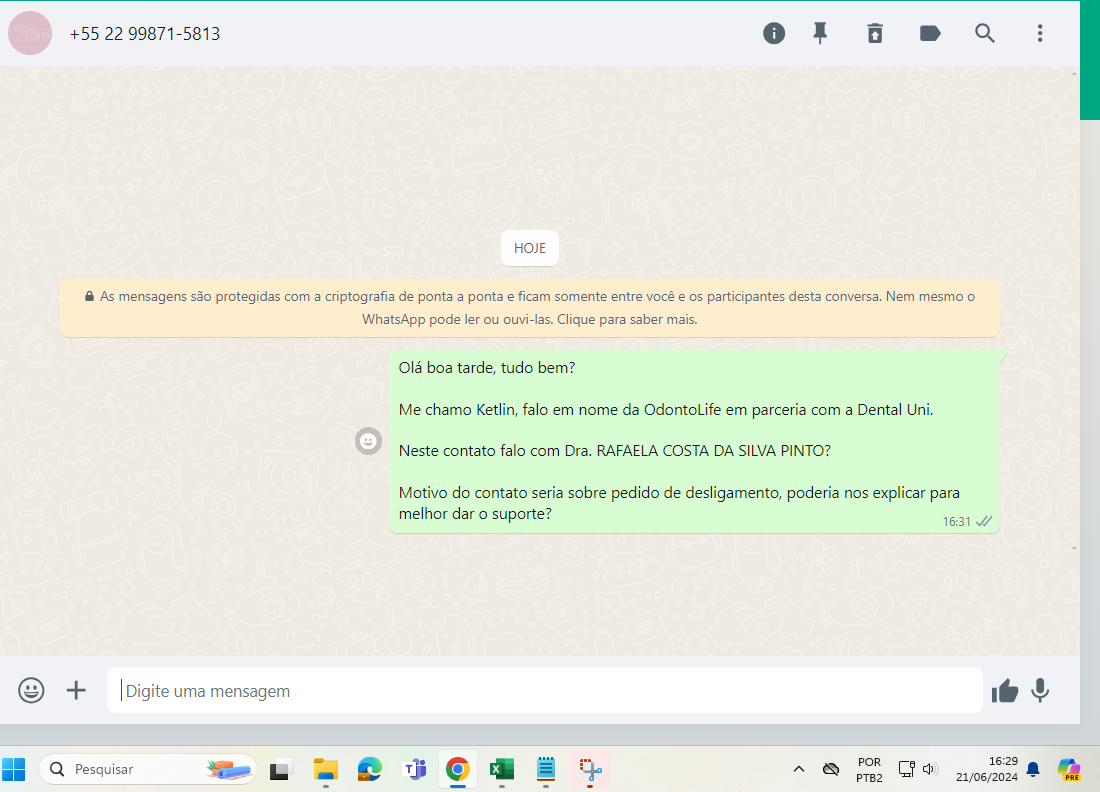Open Notepad from the taskbar
Image resolution: width=1100 pixels, height=792 pixels.
pyautogui.click(x=546, y=770)
